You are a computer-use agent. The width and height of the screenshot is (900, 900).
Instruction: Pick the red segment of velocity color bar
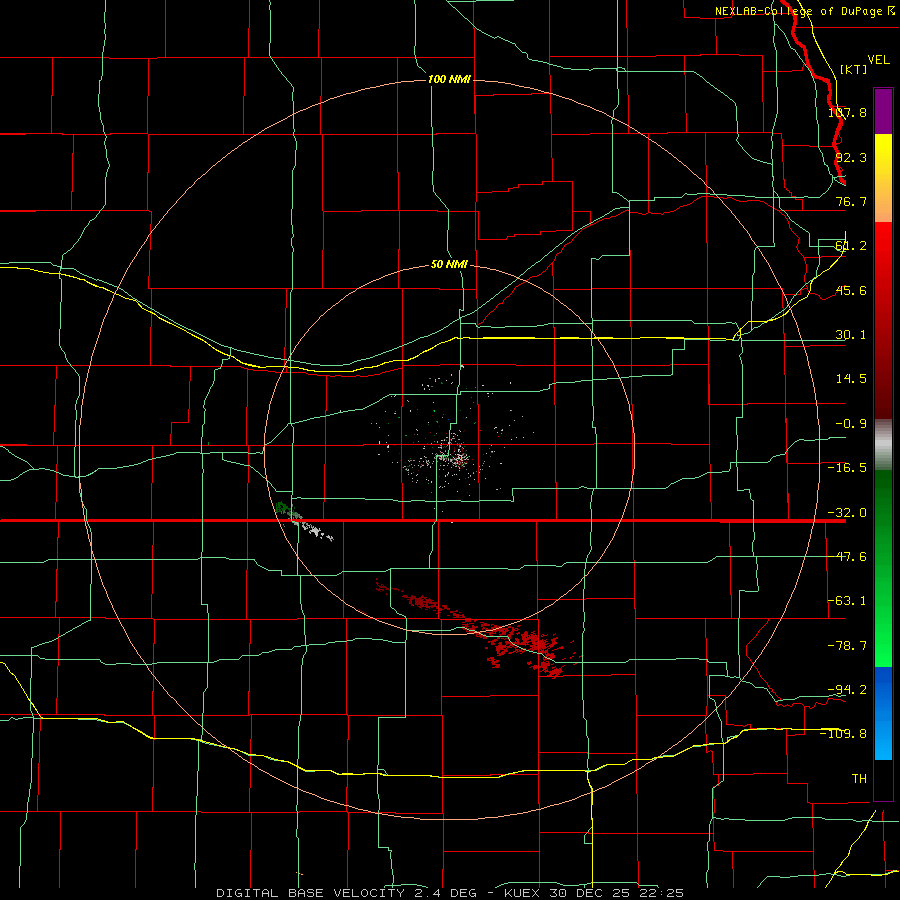tap(883, 320)
